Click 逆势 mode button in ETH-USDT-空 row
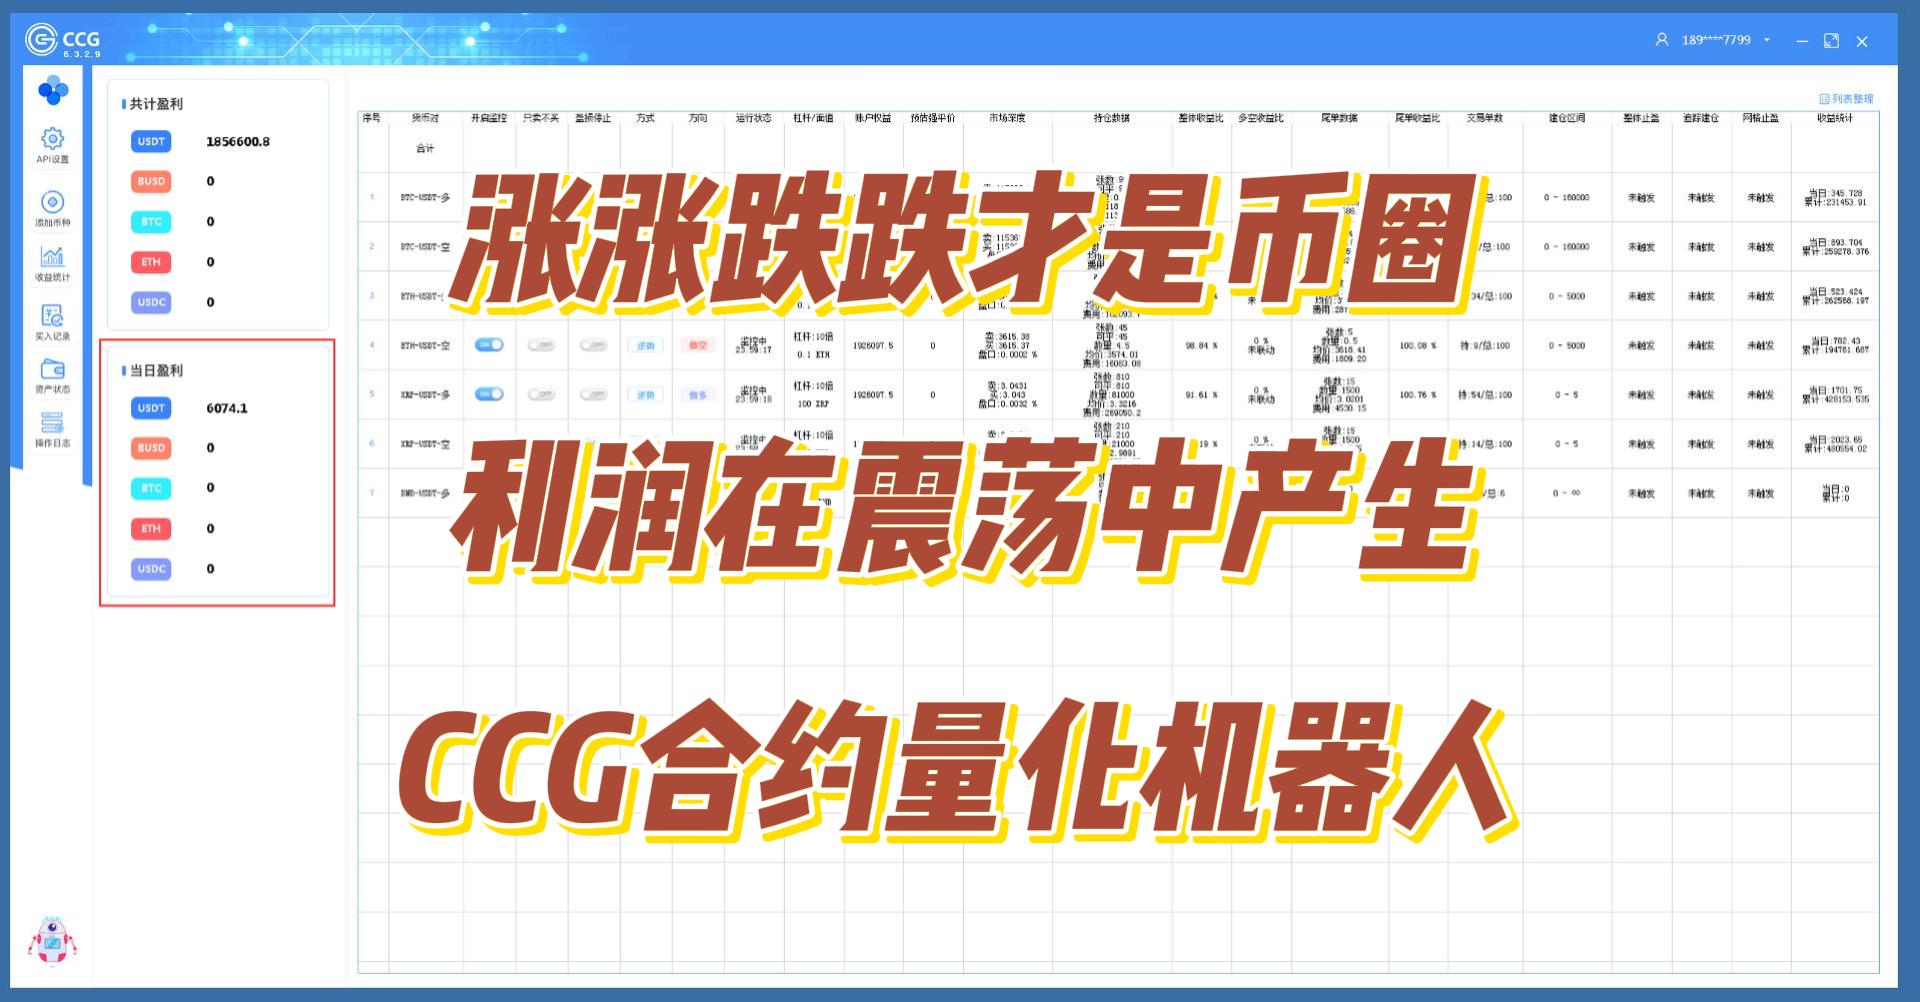Viewport: 1920px width, 1002px height. pos(646,345)
